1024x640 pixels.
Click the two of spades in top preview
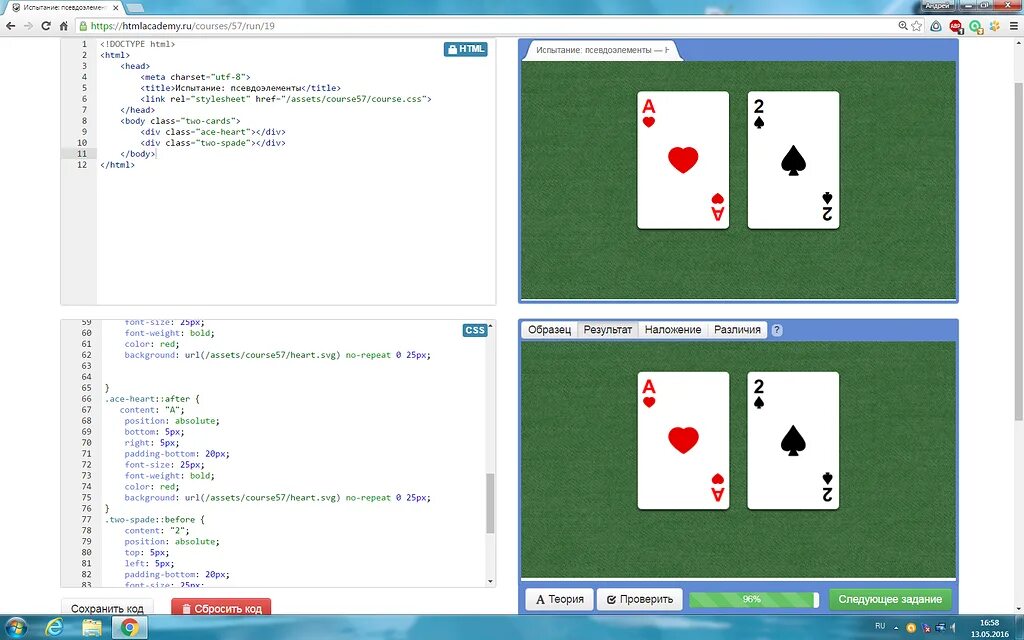pos(793,160)
